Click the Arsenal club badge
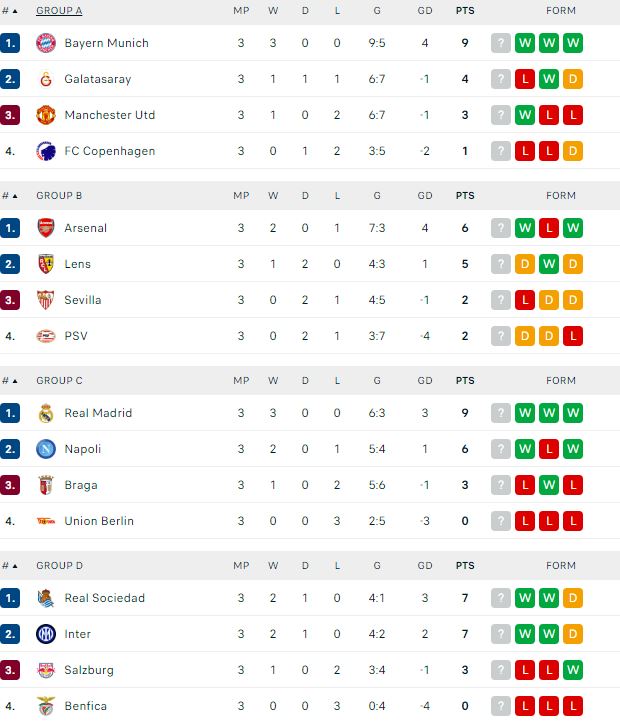 tap(45, 228)
